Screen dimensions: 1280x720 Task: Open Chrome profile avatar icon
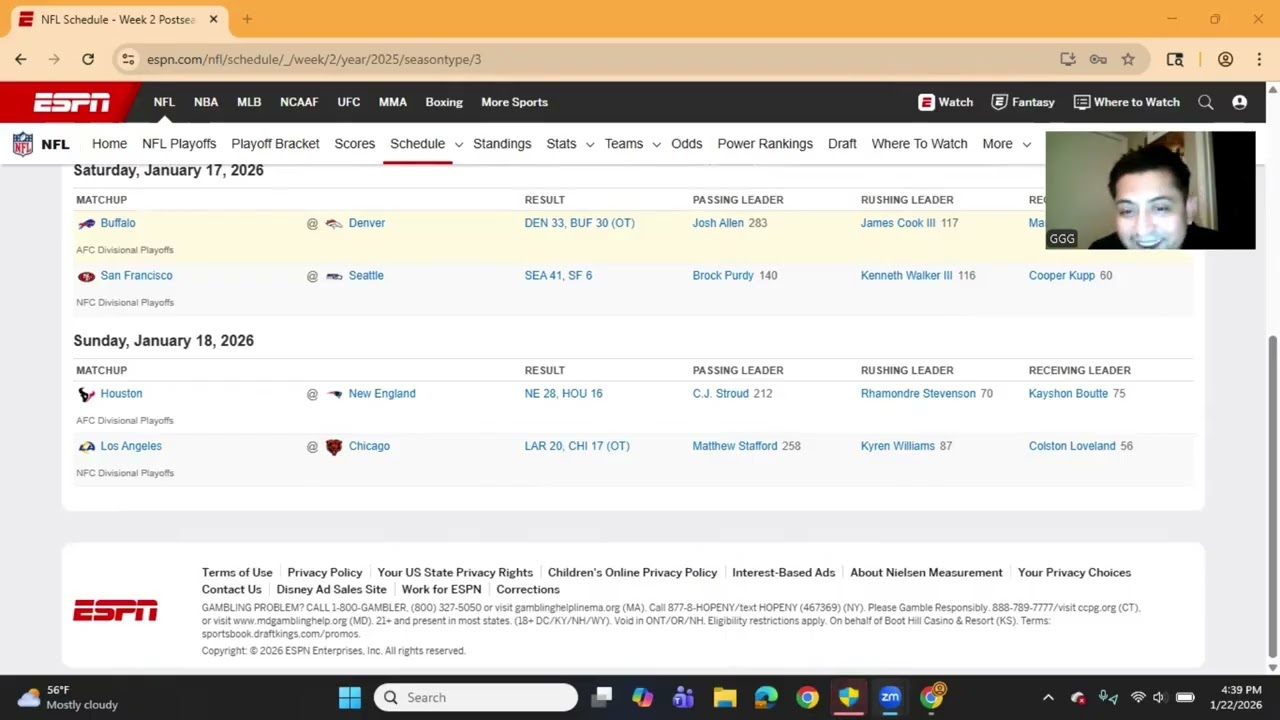pyautogui.click(x=1225, y=59)
